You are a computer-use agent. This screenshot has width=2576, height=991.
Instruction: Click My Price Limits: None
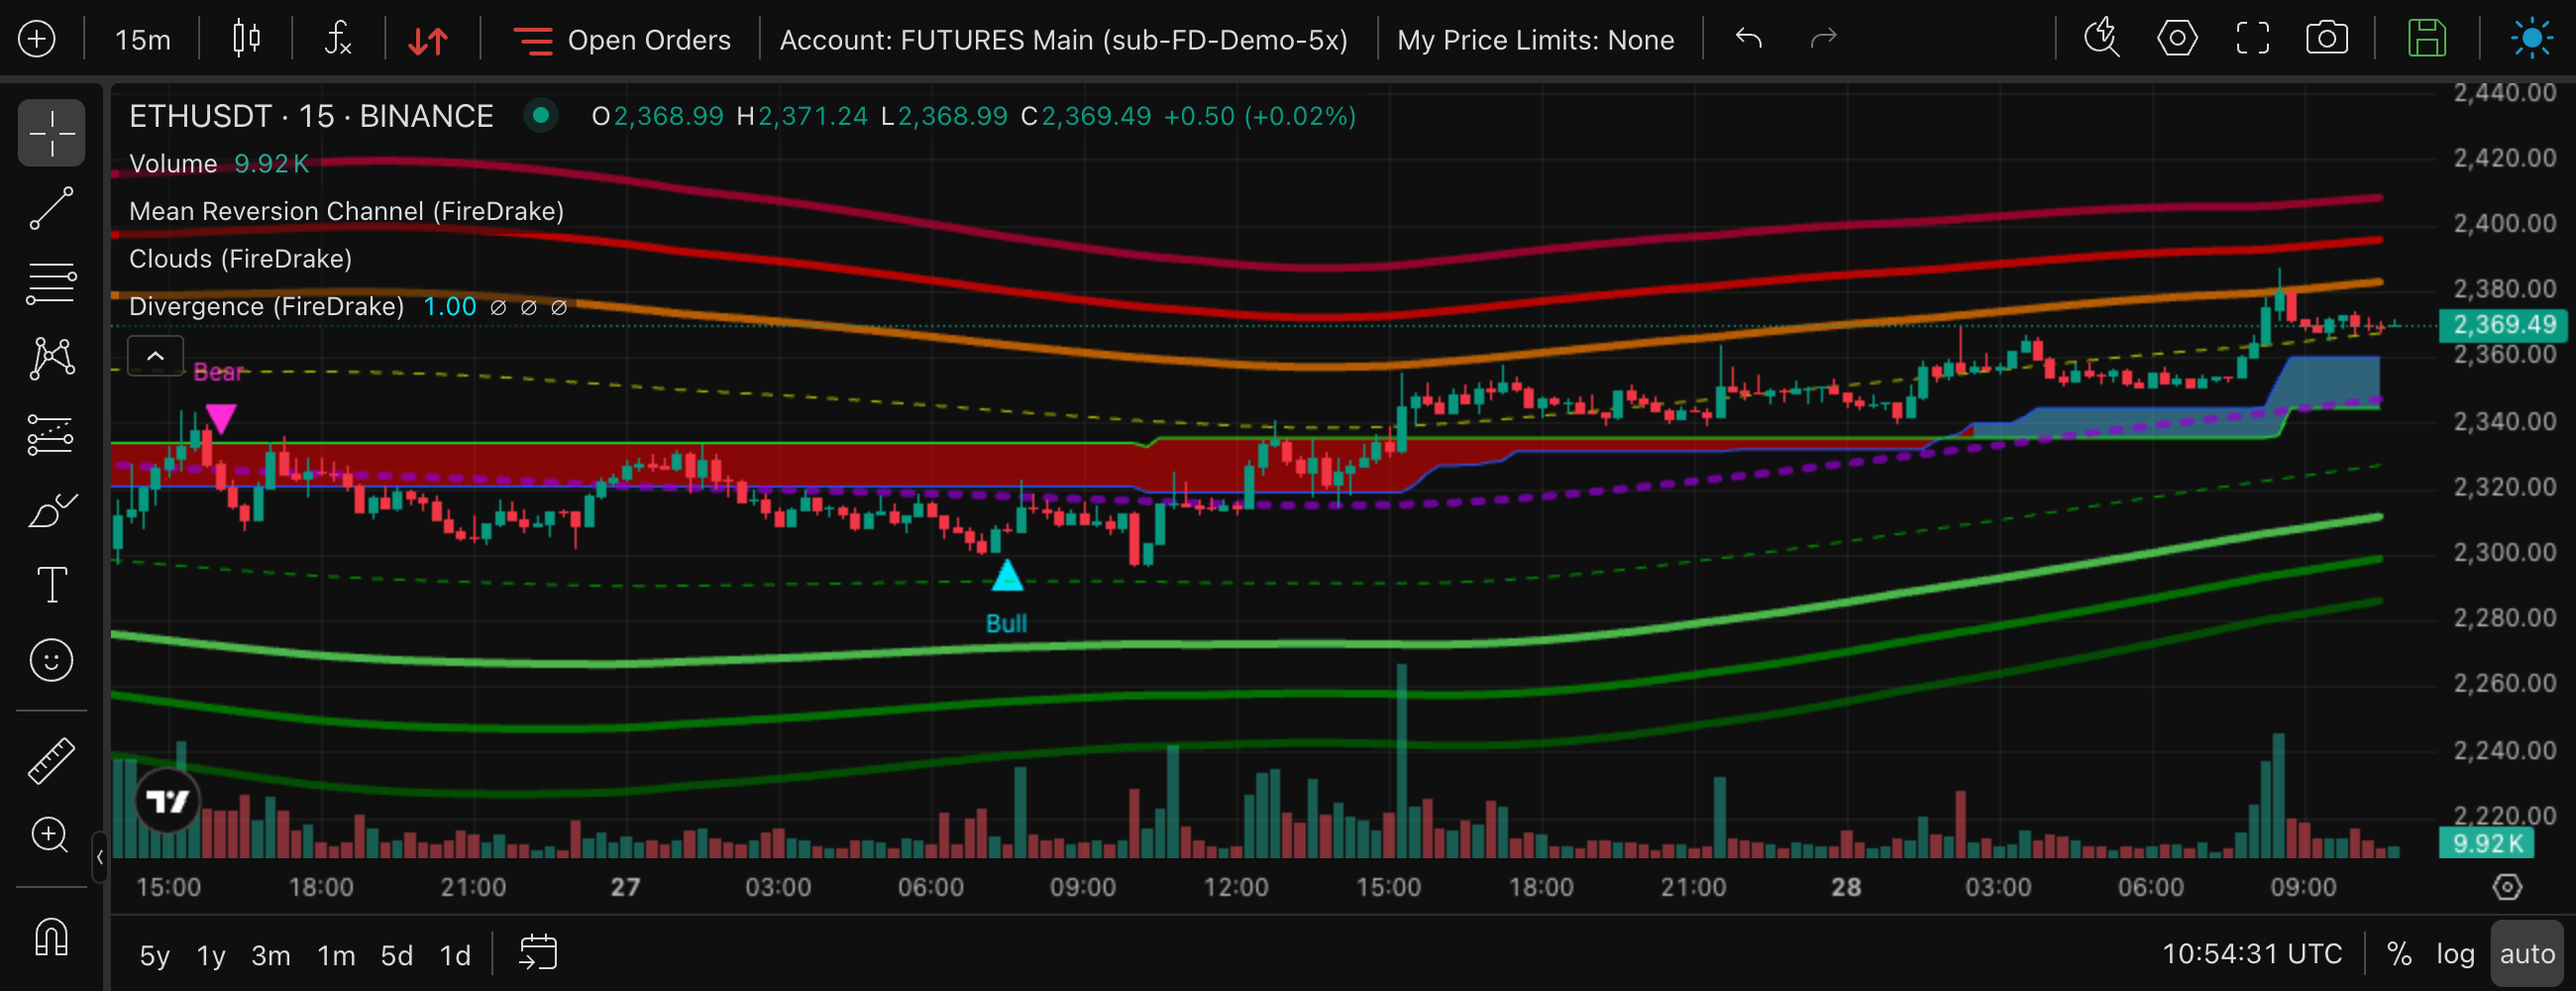pyautogui.click(x=1535, y=40)
